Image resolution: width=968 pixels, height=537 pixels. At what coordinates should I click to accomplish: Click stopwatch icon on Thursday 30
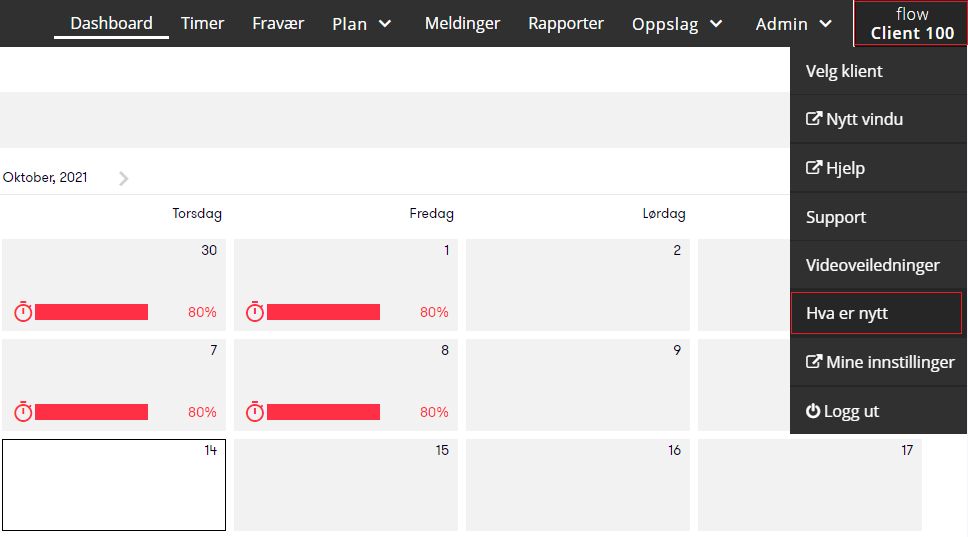pos(23,312)
